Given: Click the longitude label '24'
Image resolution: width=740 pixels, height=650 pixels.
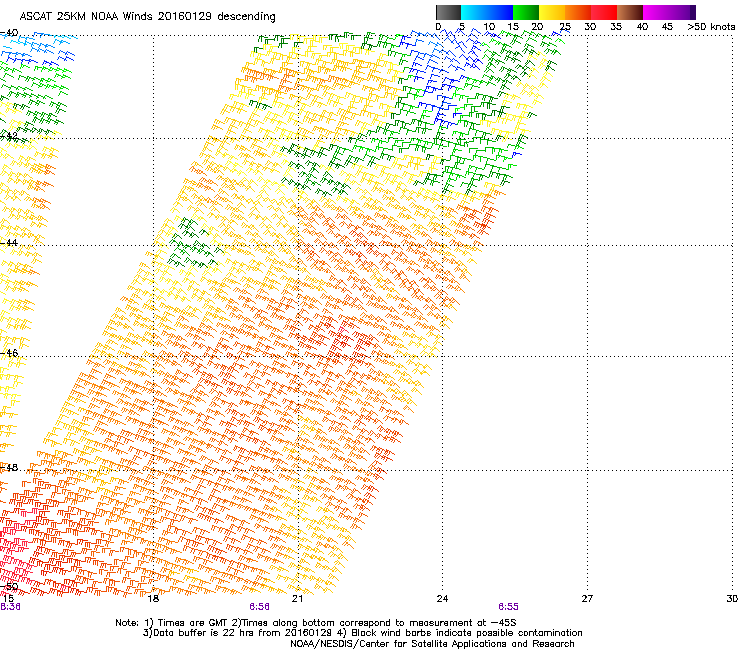Looking at the screenshot, I should tap(442, 599).
